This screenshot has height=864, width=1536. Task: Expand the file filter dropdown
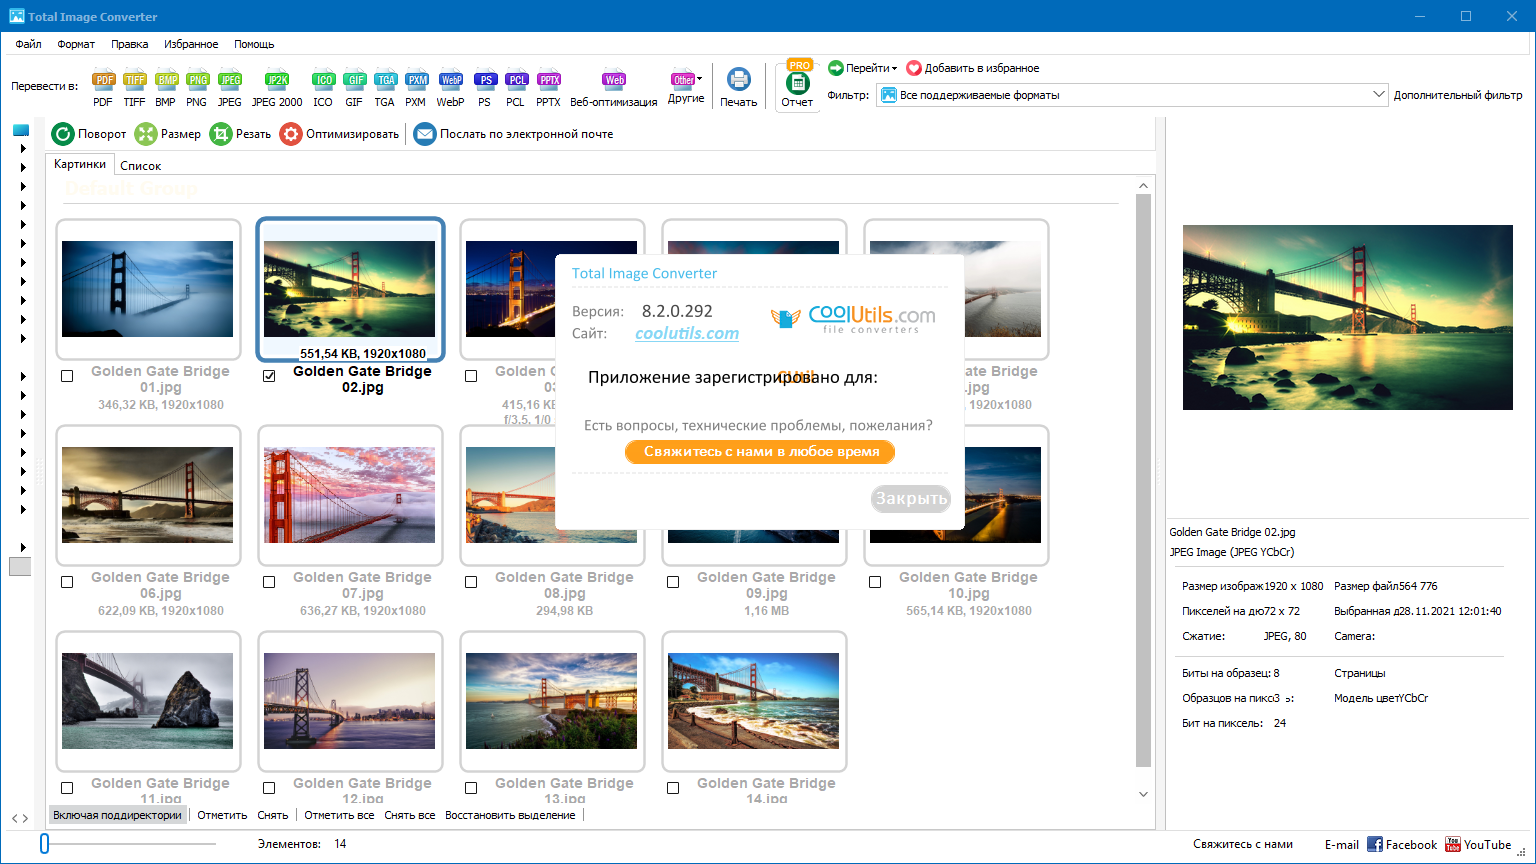pos(1379,95)
